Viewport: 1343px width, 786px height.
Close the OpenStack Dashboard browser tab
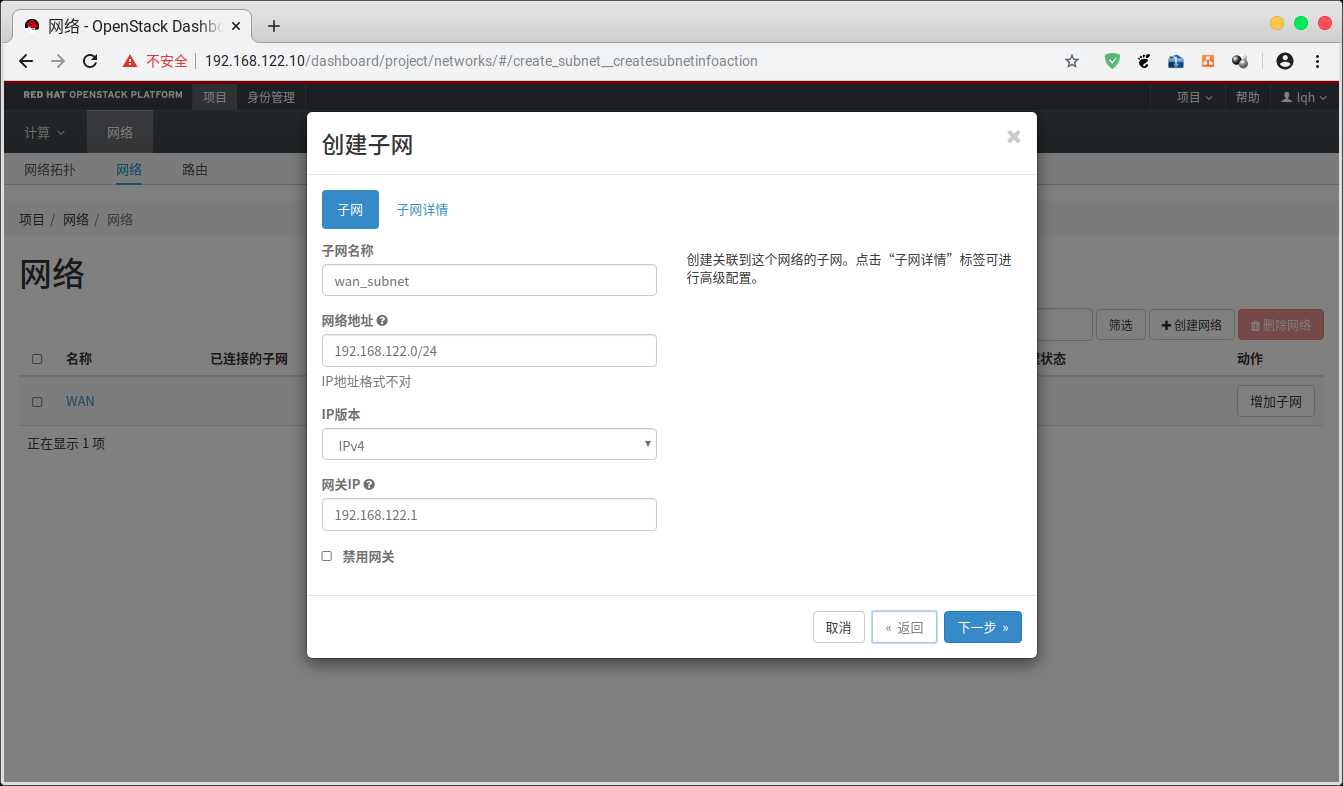point(237,26)
